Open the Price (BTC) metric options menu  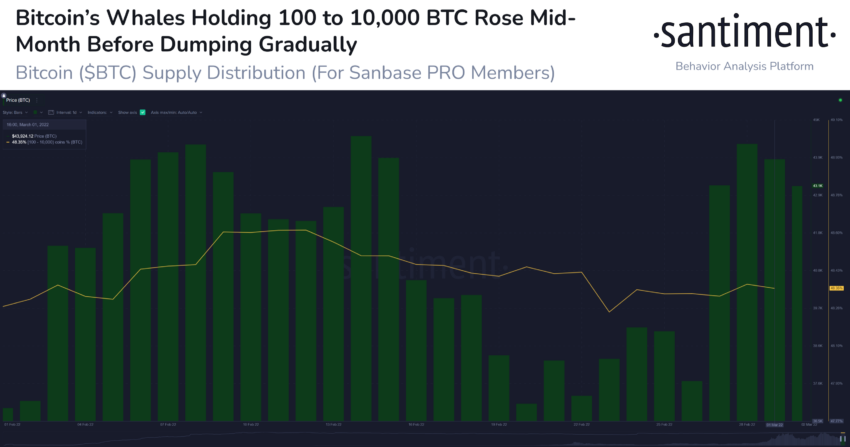[x=36, y=100]
